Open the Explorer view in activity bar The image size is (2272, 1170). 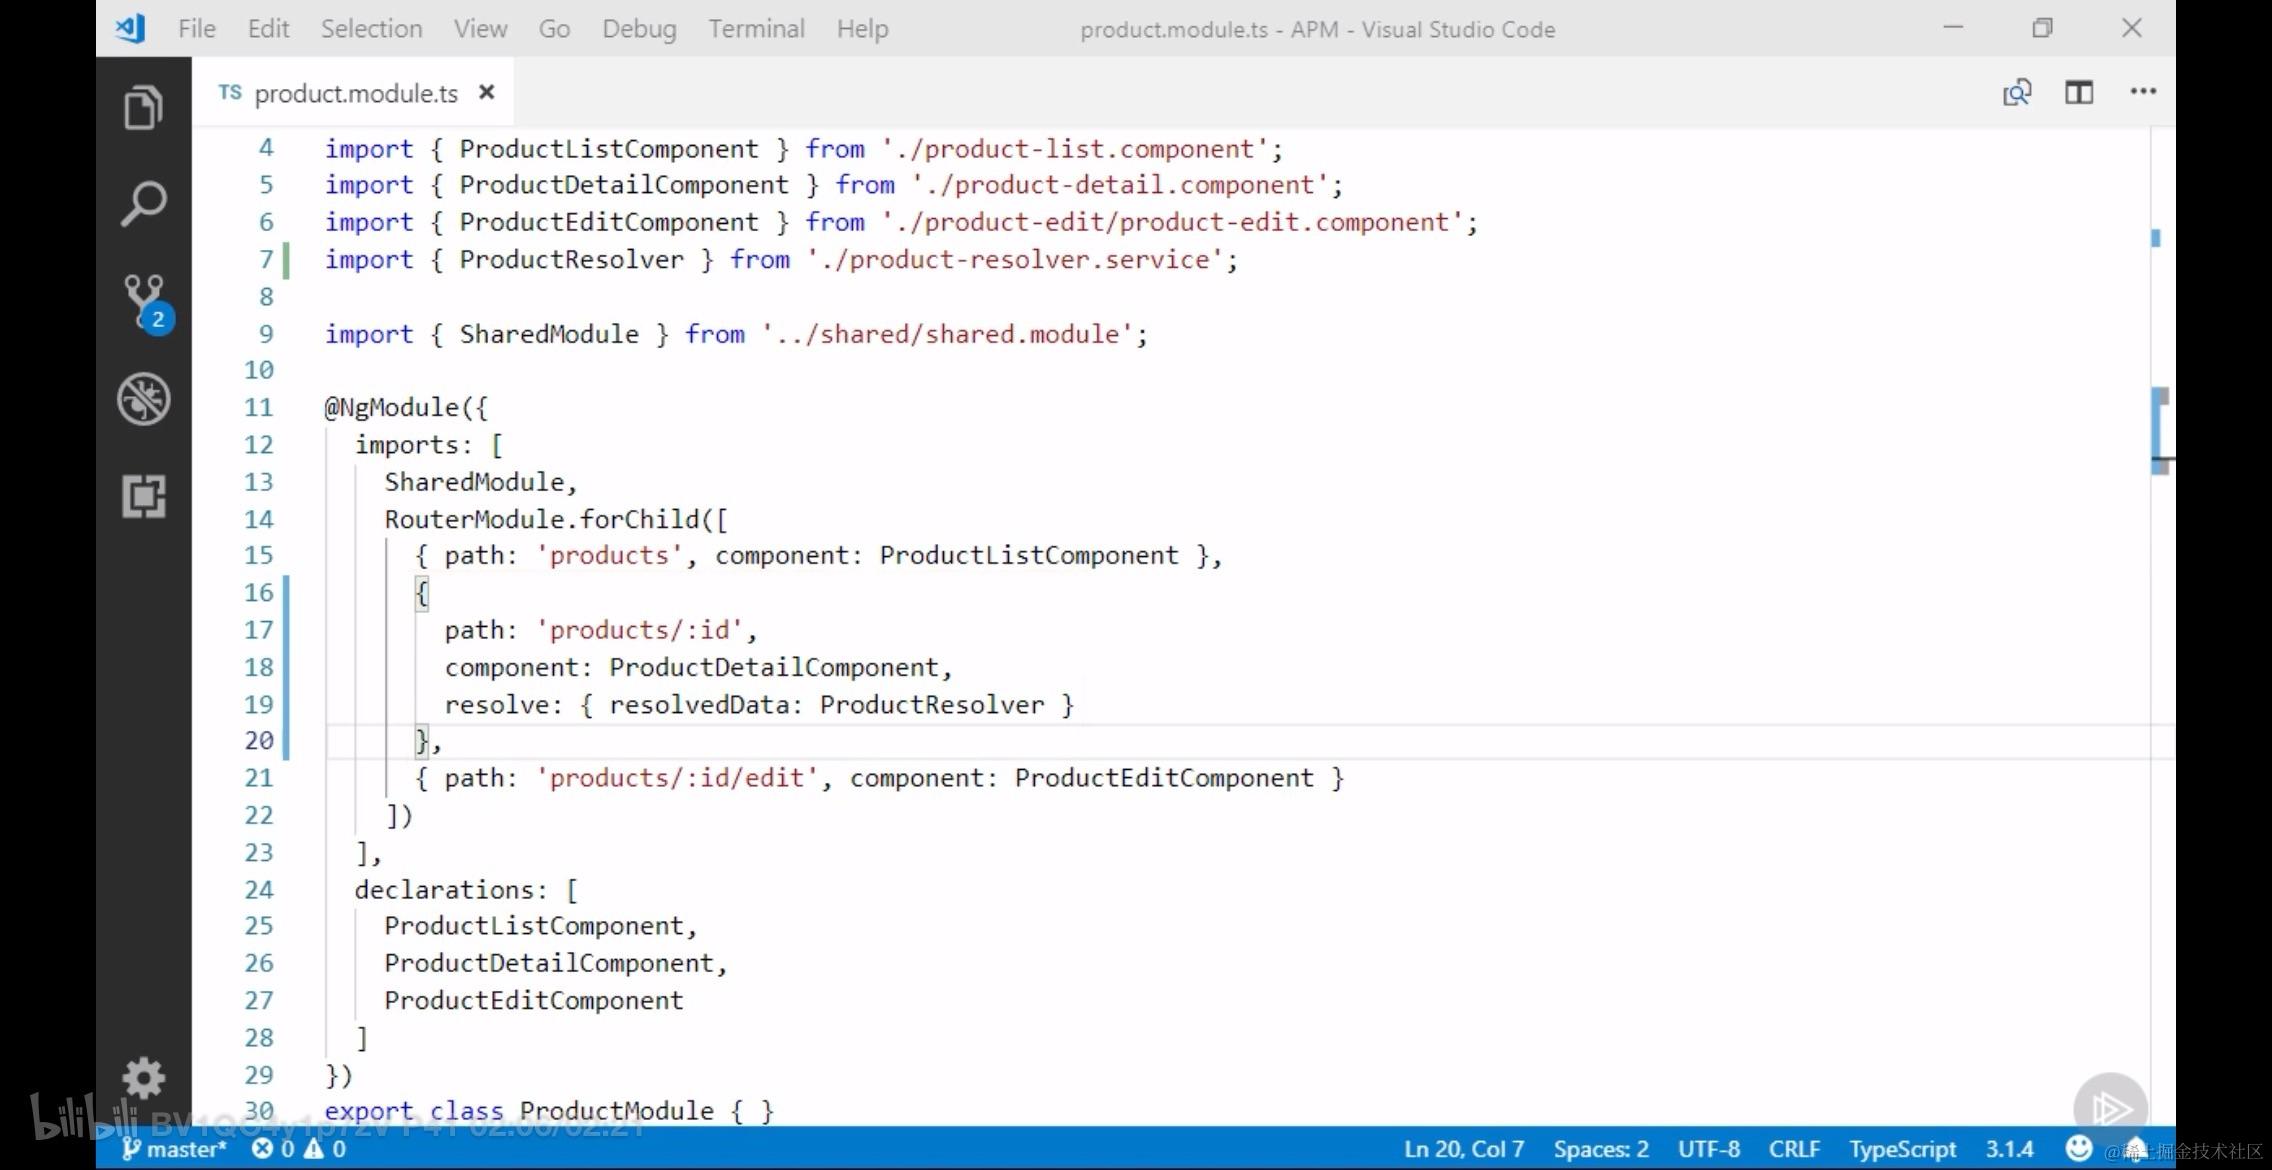point(143,108)
